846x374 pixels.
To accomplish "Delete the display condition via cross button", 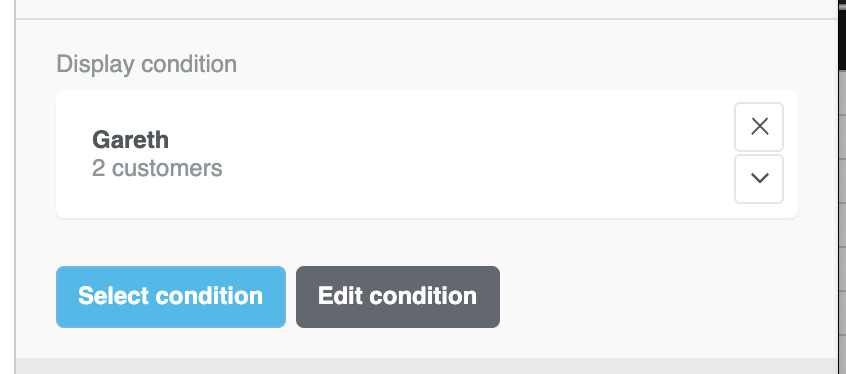I will point(759,127).
